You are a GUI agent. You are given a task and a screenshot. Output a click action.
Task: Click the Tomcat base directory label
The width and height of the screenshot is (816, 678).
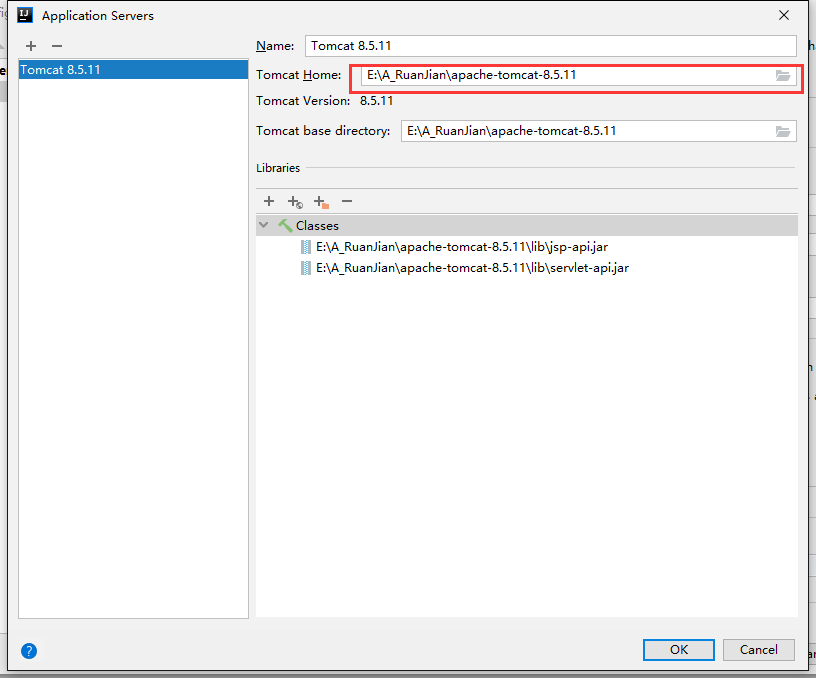click(323, 131)
